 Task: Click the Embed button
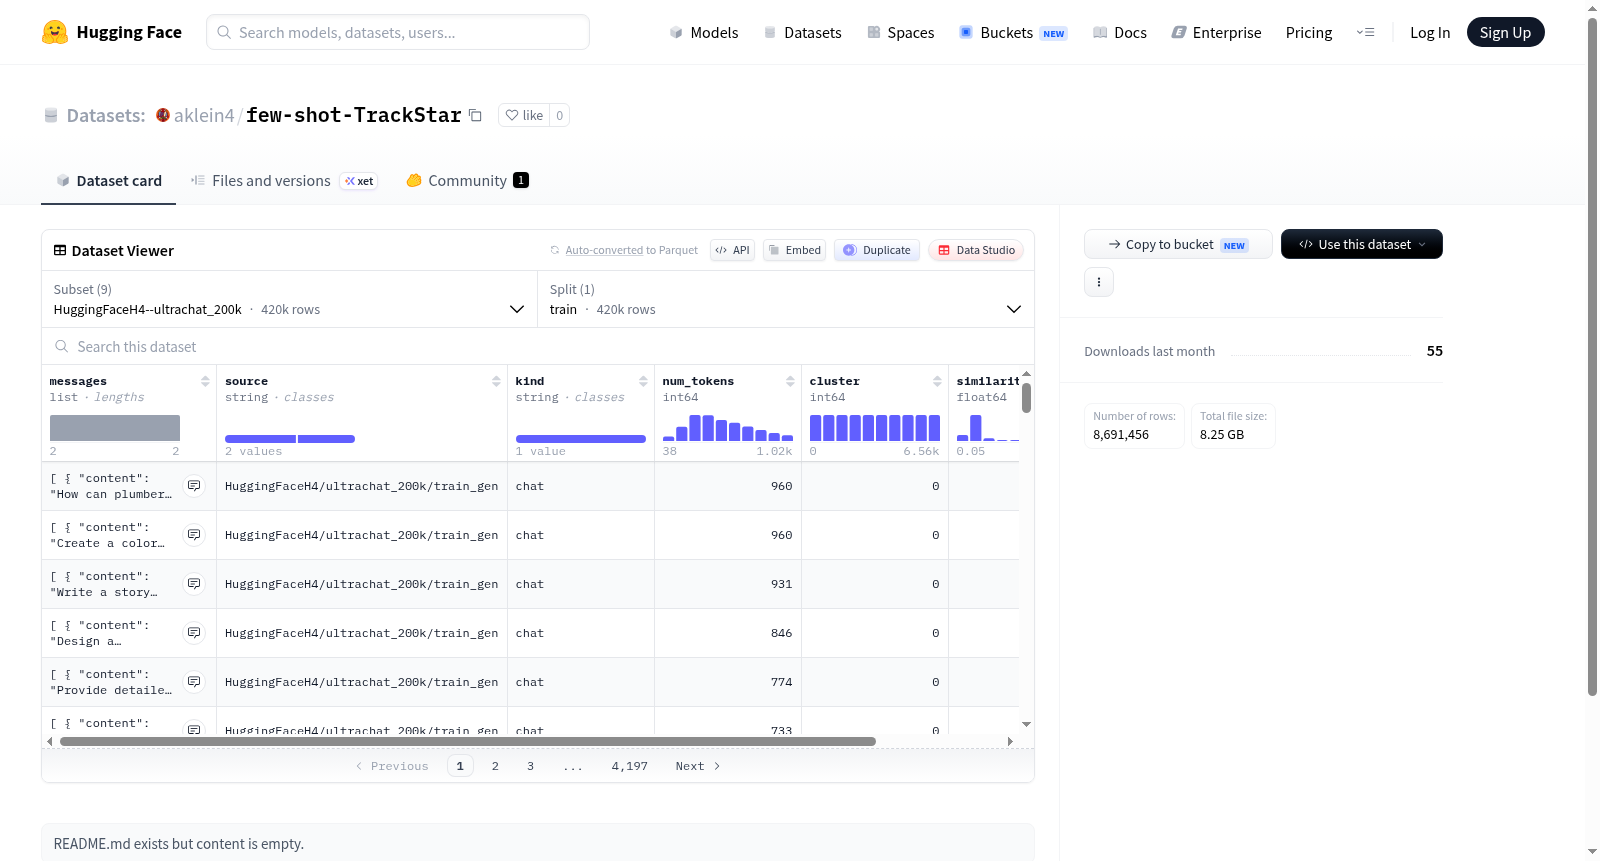pos(795,250)
